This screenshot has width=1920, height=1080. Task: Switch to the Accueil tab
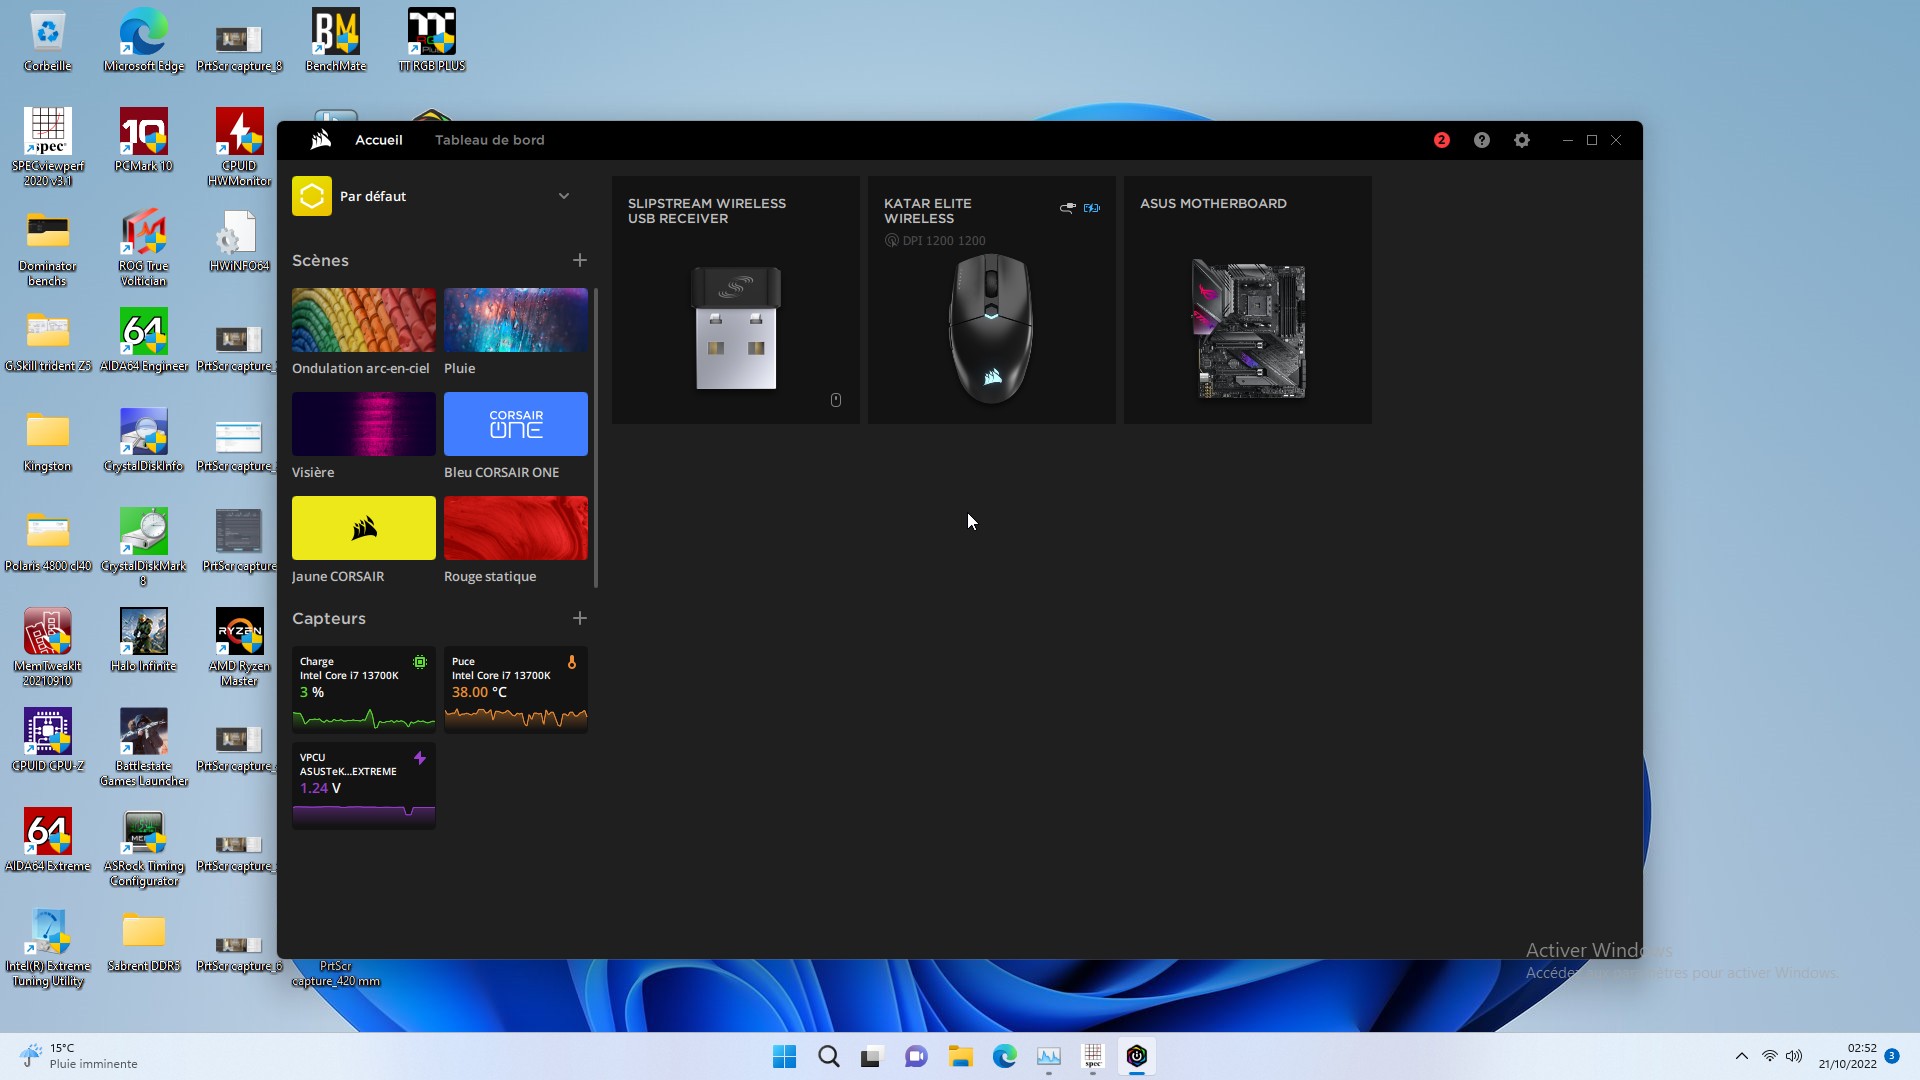tap(379, 140)
